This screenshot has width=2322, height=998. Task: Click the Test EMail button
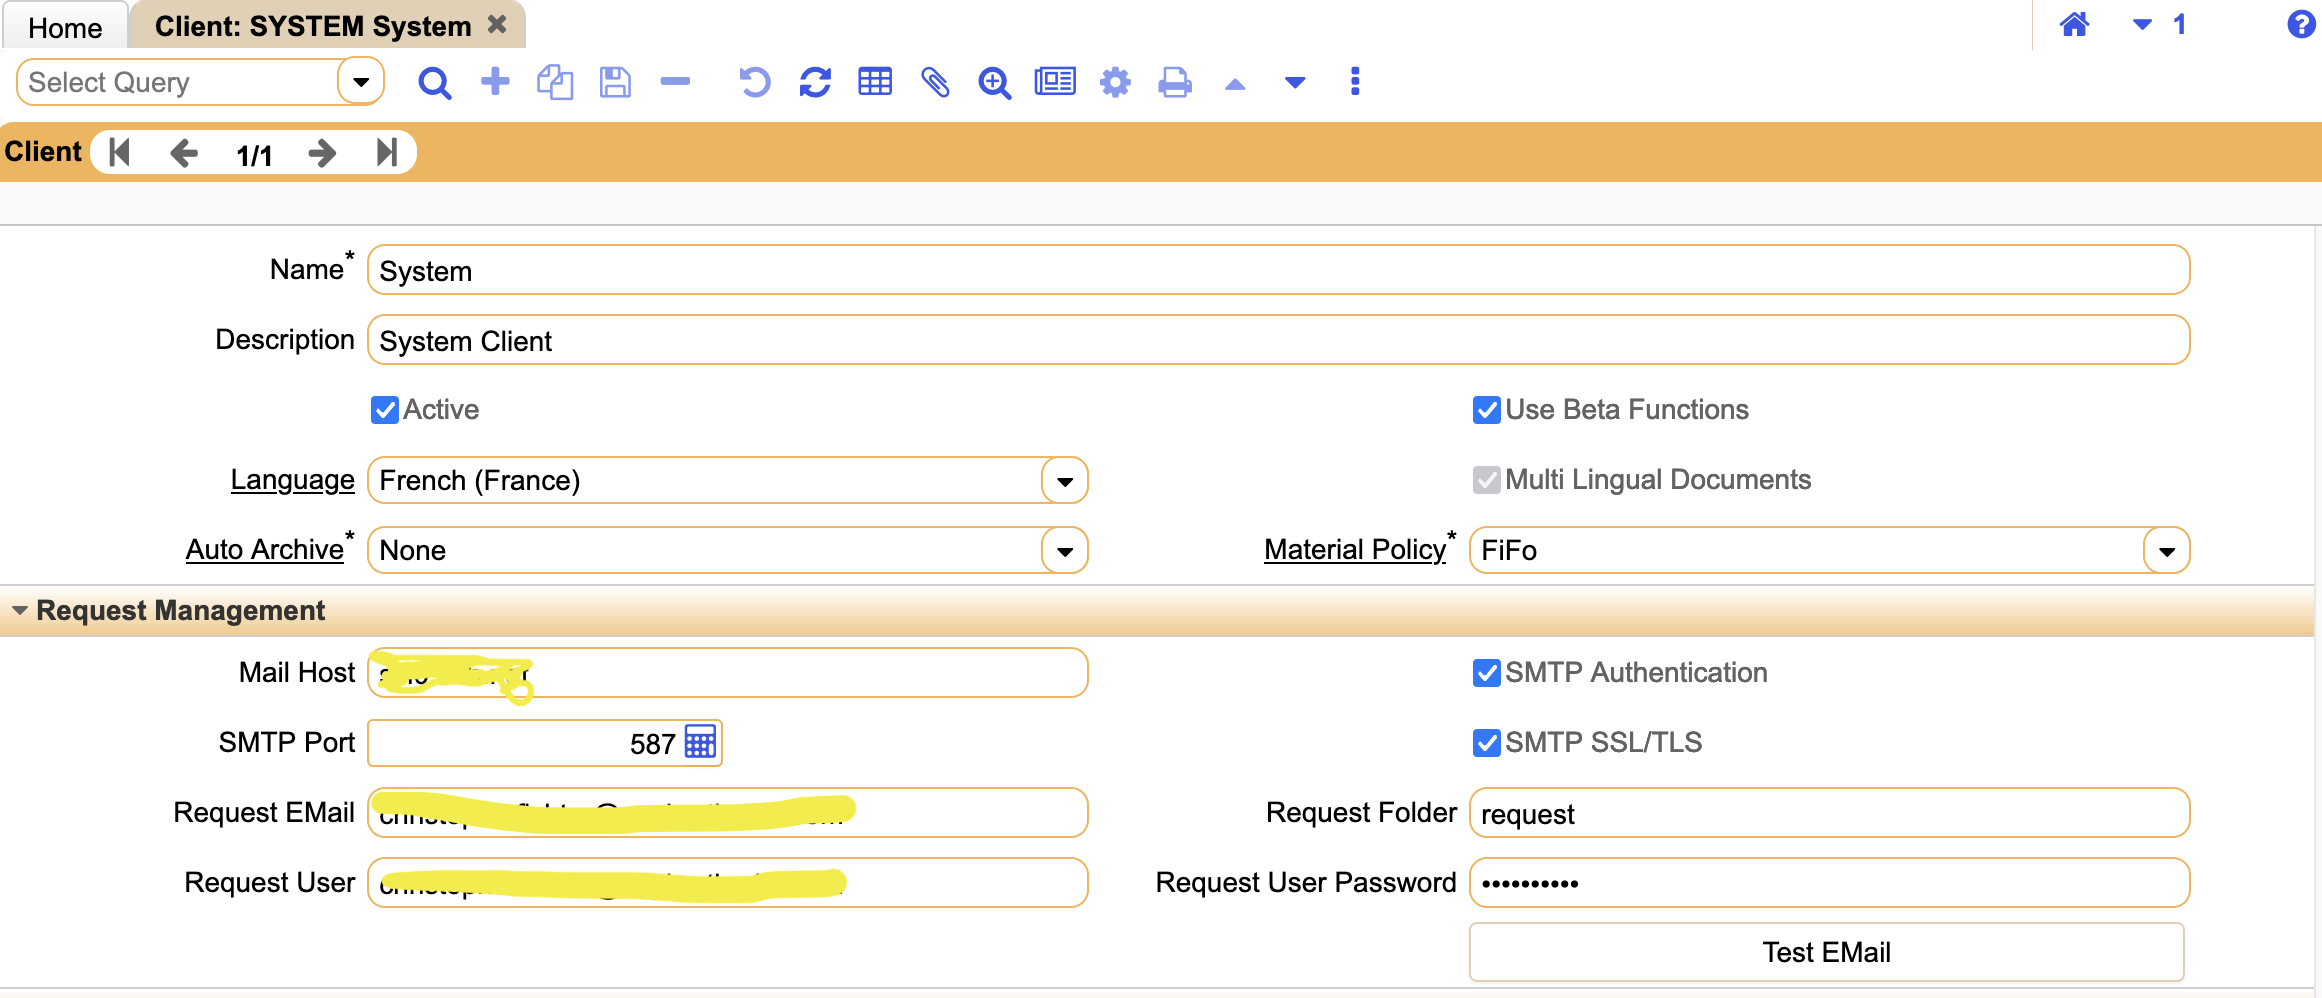click(1827, 951)
